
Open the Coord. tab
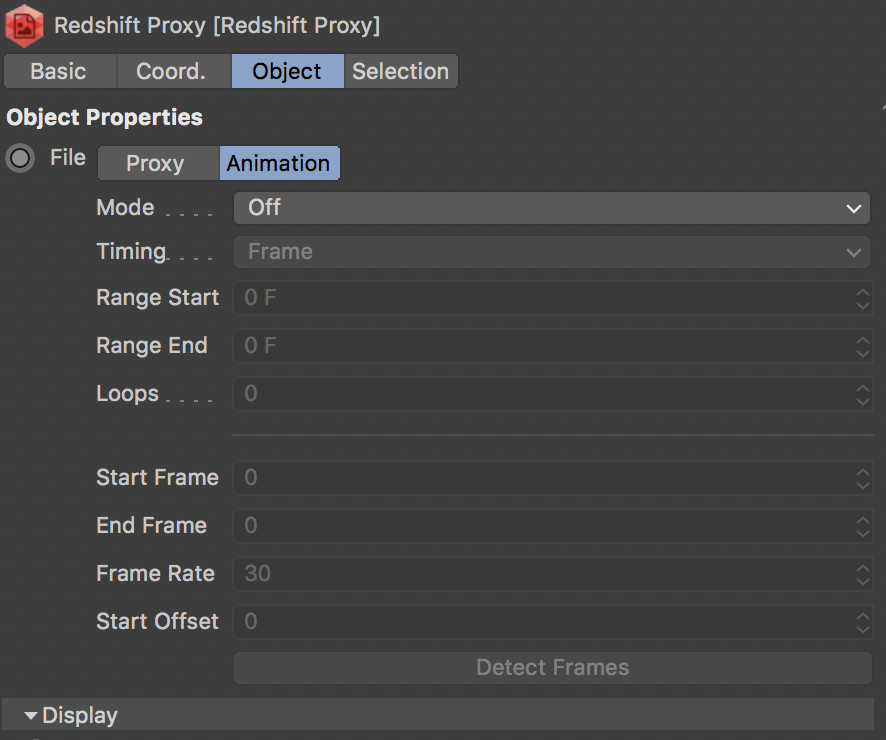(171, 71)
